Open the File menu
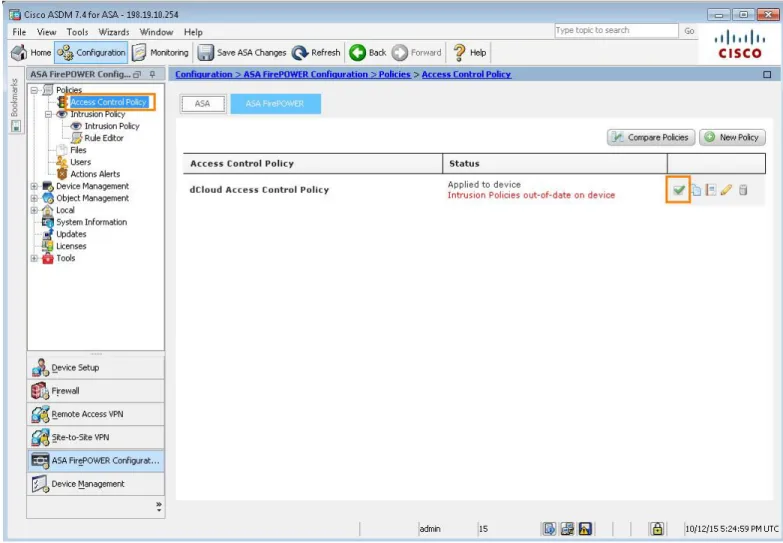The height and width of the screenshot is (543, 783). coord(19,32)
